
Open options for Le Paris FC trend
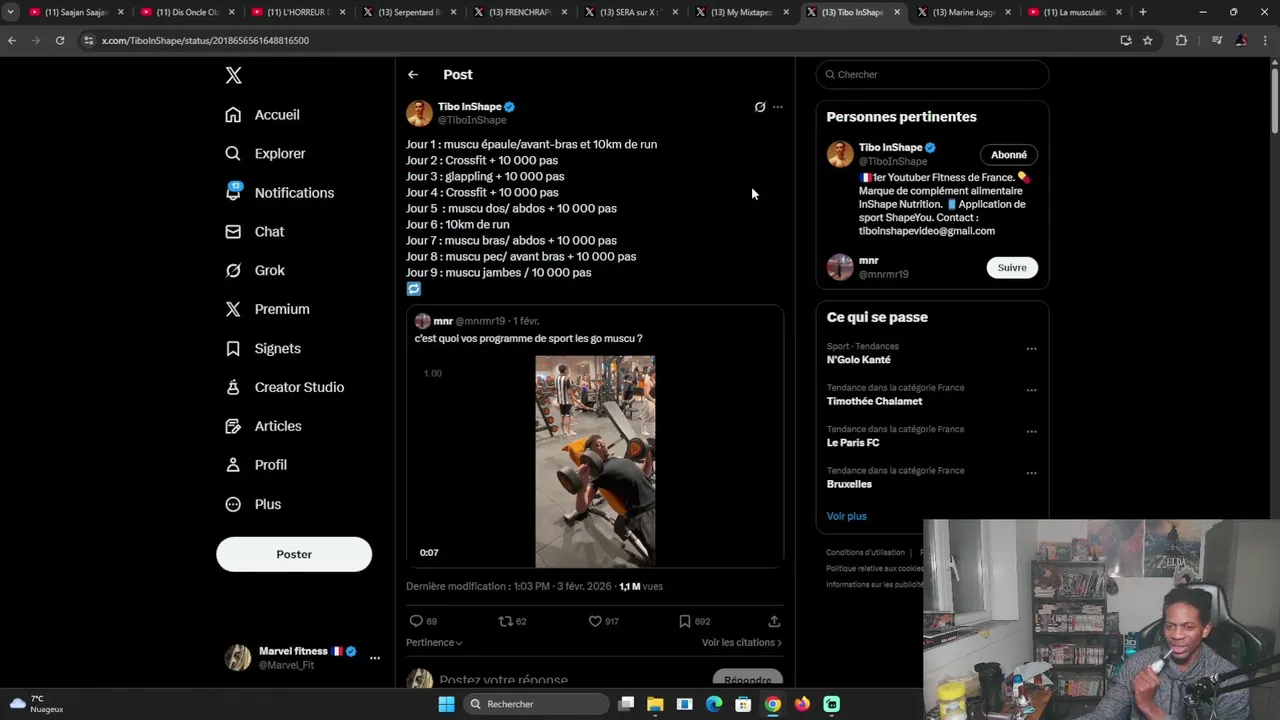pyautogui.click(x=1031, y=432)
